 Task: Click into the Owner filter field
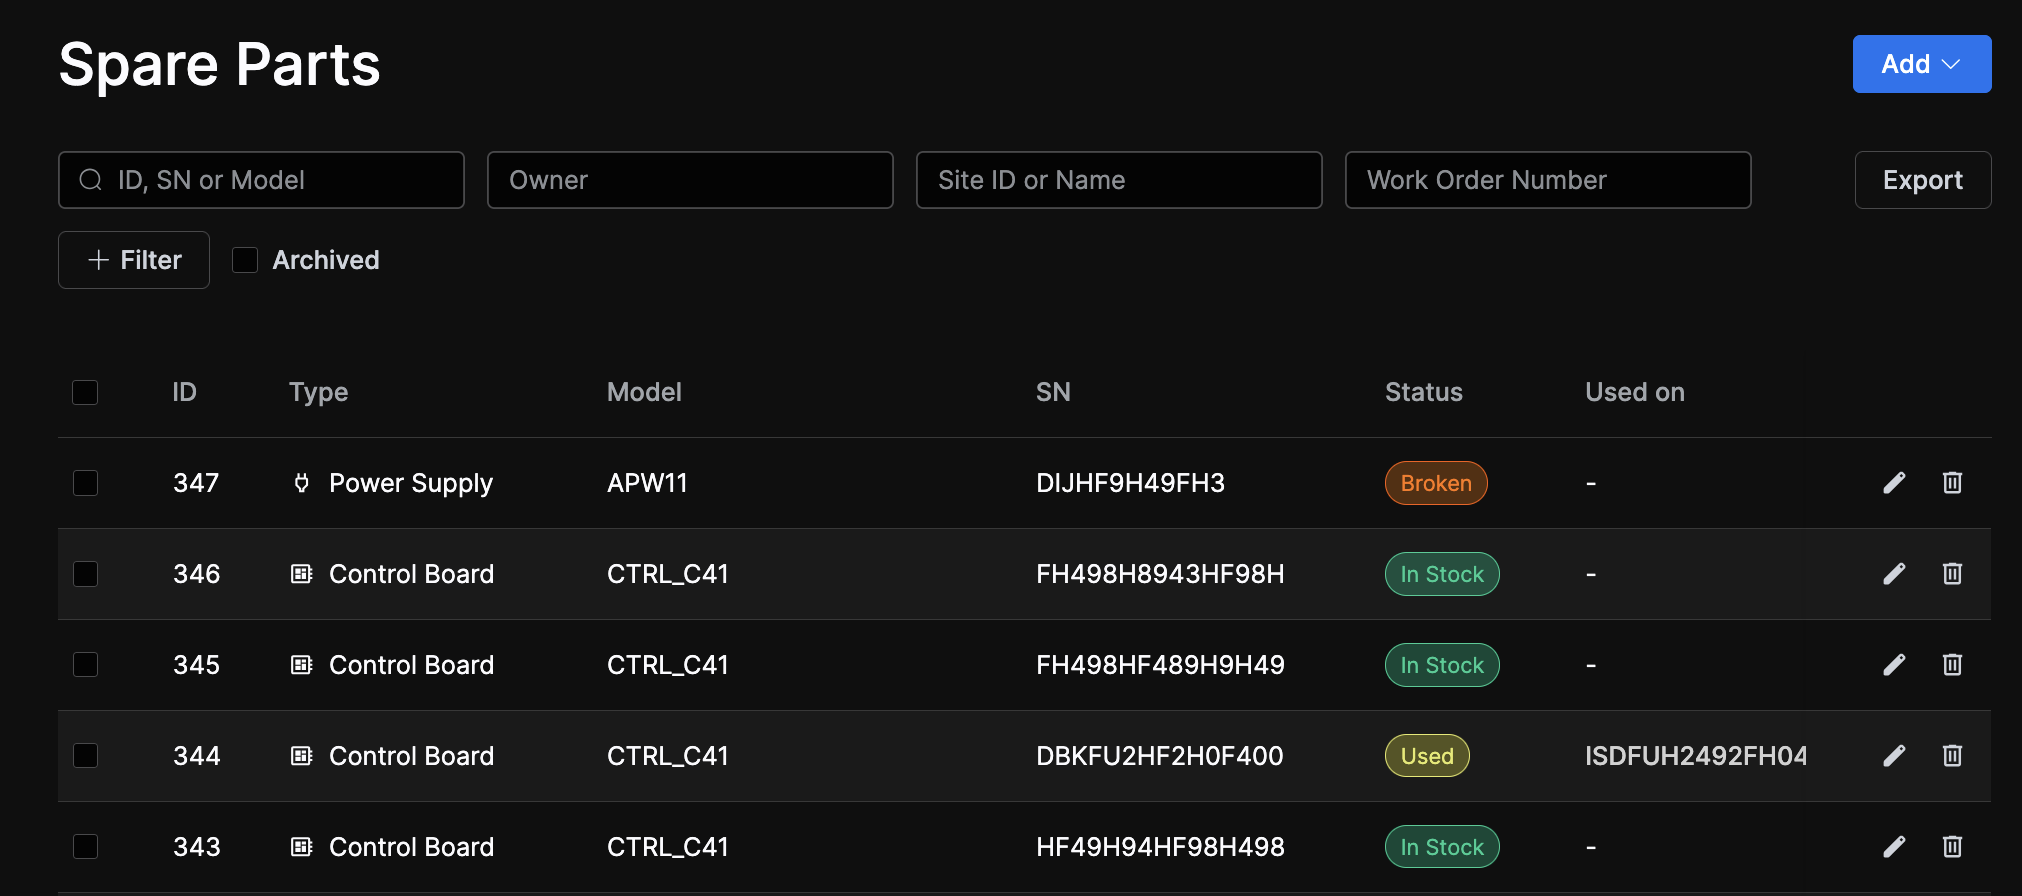pyautogui.click(x=690, y=180)
